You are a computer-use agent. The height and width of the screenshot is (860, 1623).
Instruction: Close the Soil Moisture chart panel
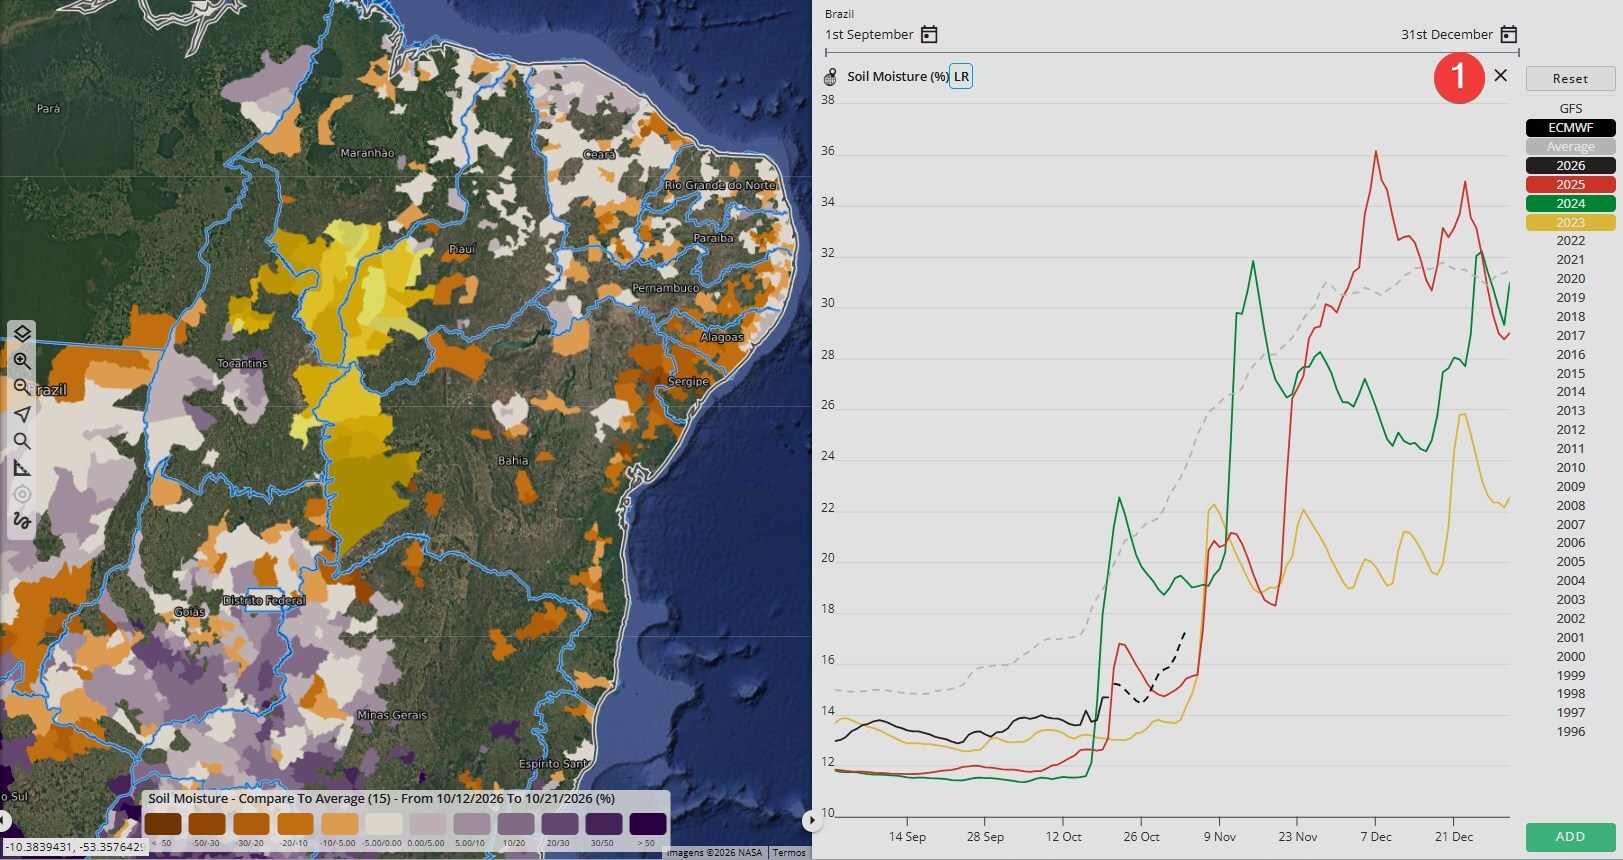click(1500, 75)
